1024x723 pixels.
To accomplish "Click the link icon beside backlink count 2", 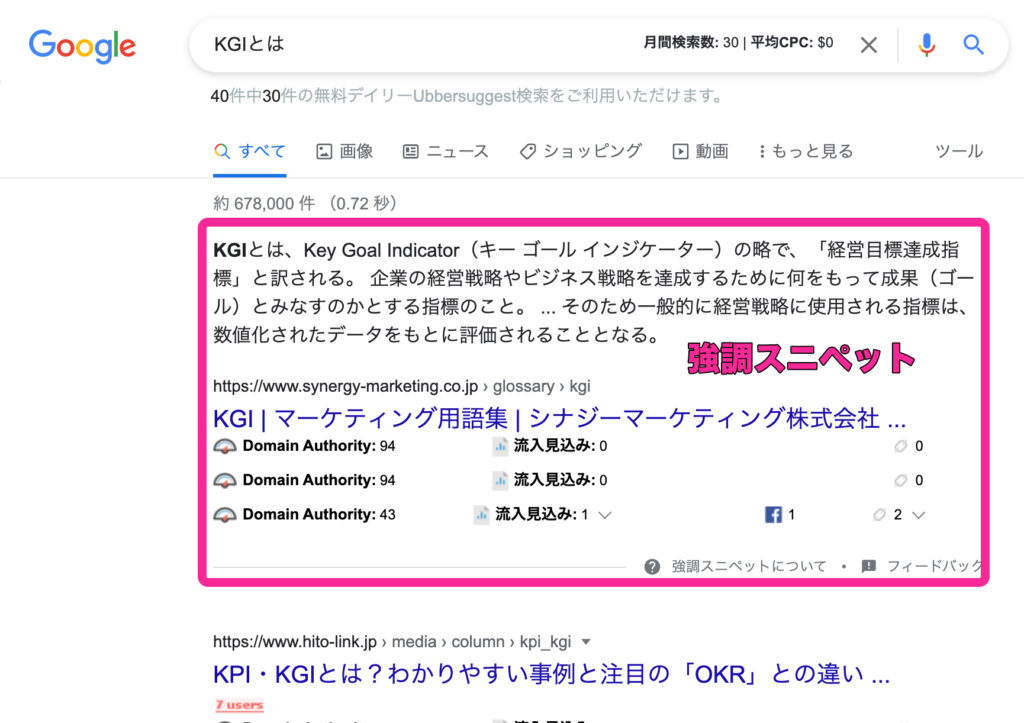I will [x=879, y=515].
